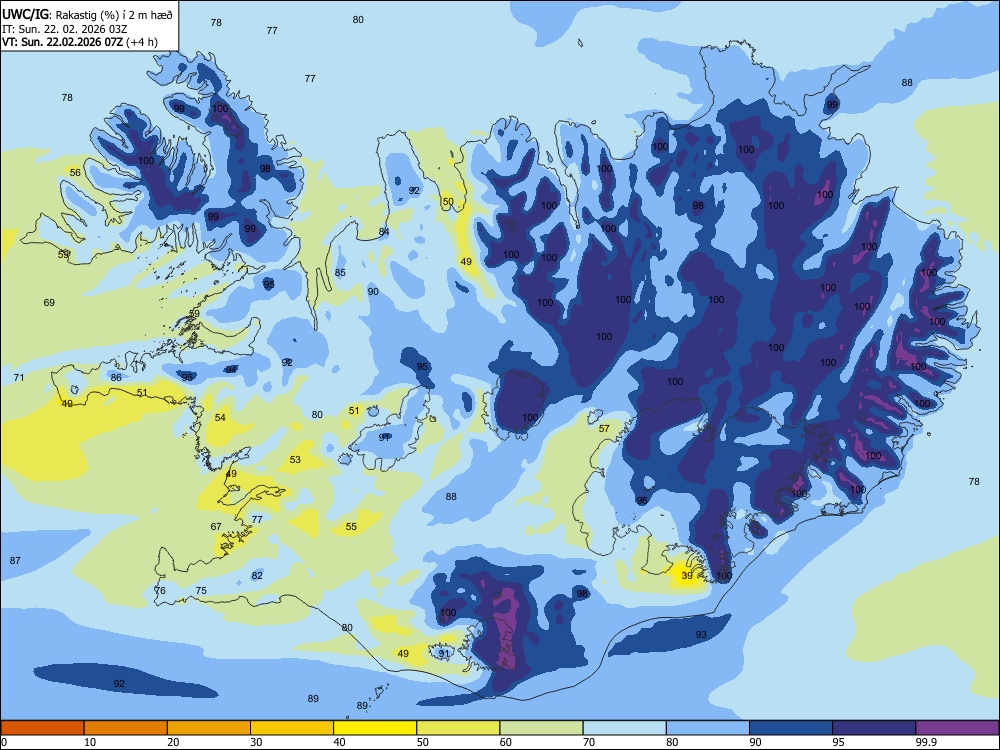Viewport: 1000px width, 750px height.
Task: Click the '(+4 h)' forecast offset text
Action: pos(142,43)
